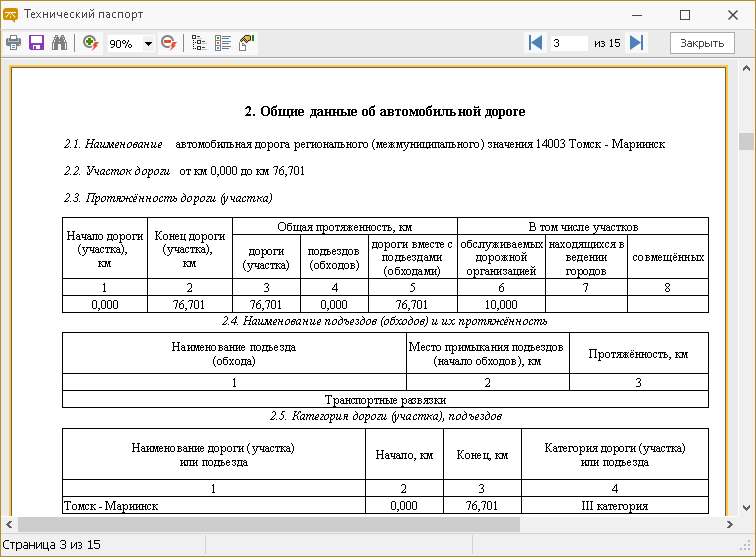The width and height of the screenshot is (756, 557).
Task: Open page settings icon
Action: point(246,43)
